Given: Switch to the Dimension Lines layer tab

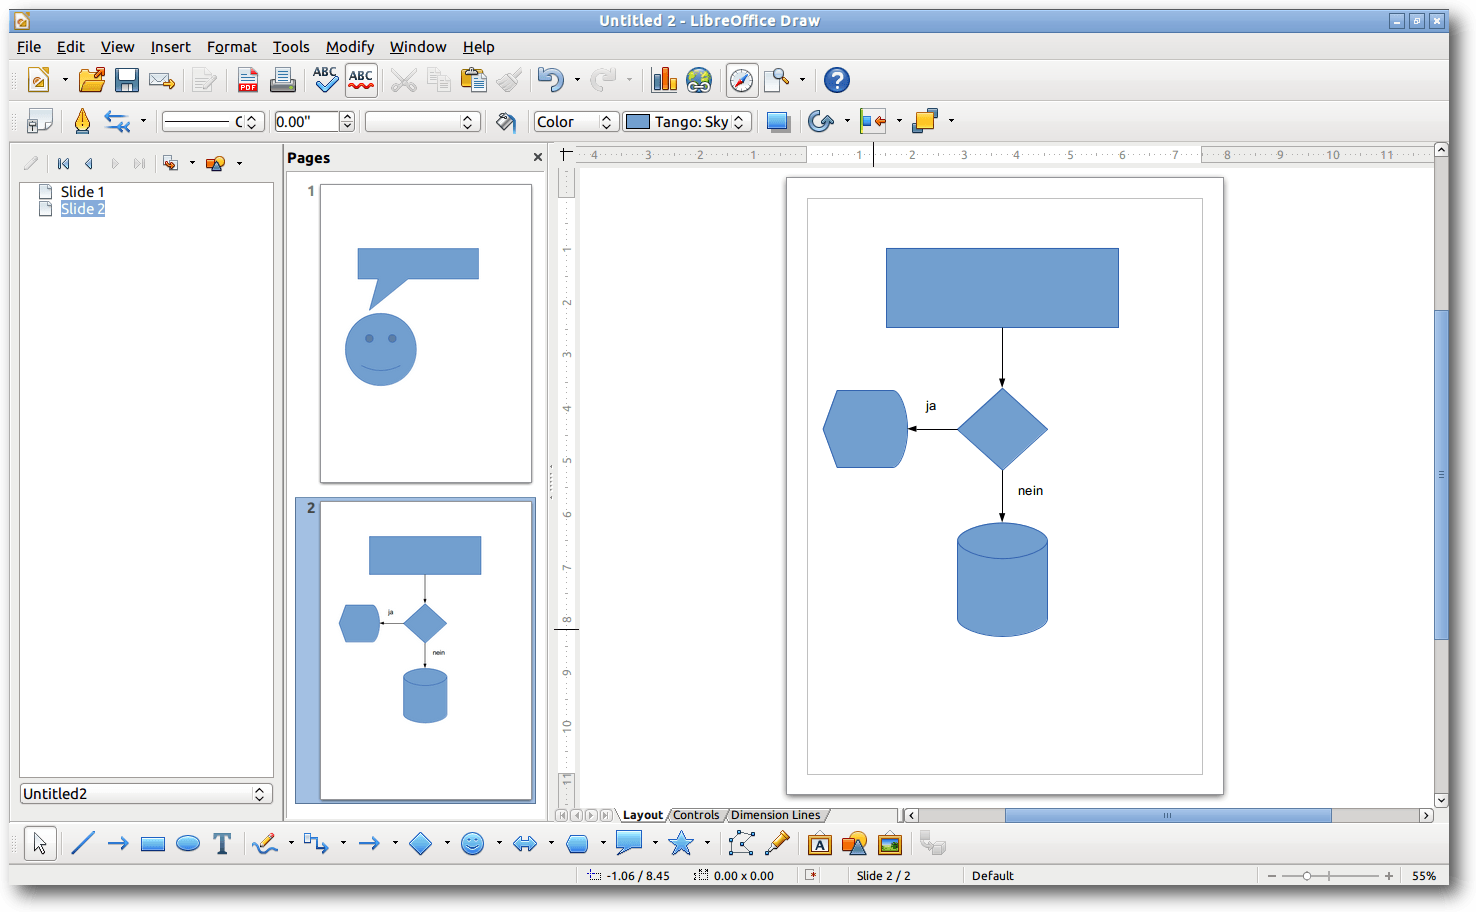Looking at the screenshot, I should click(x=775, y=815).
